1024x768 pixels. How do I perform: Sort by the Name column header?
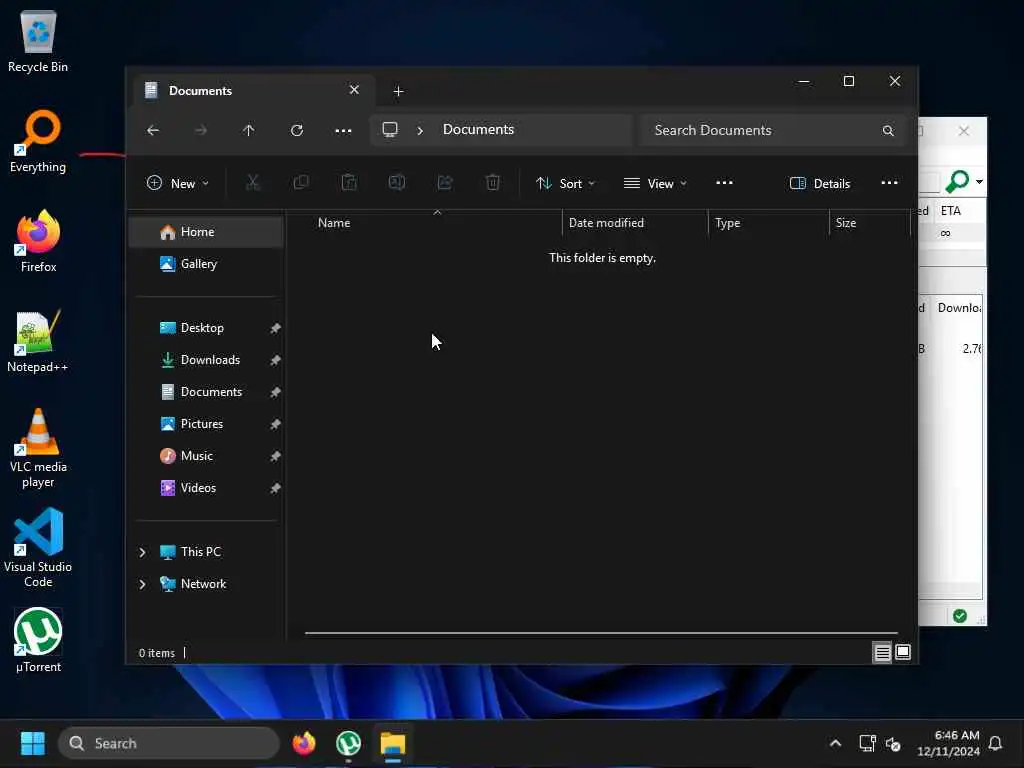tap(436, 223)
